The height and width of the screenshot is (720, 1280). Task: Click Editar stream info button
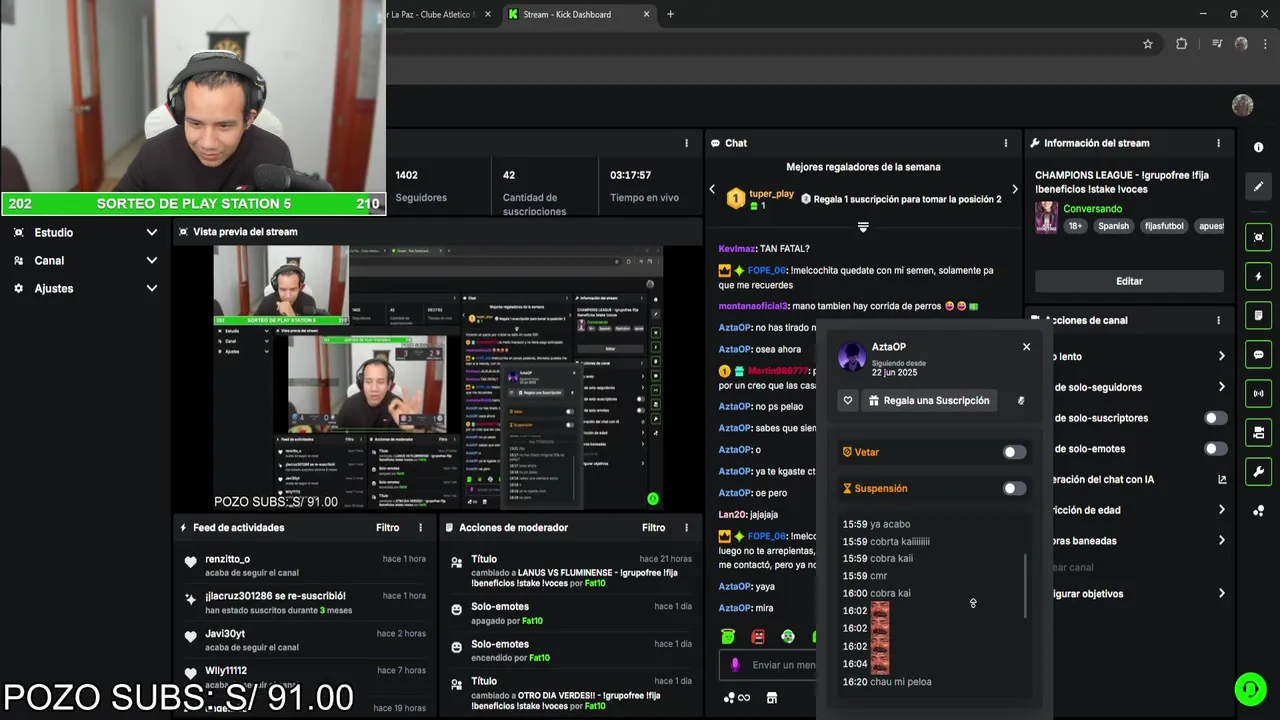click(1129, 281)
